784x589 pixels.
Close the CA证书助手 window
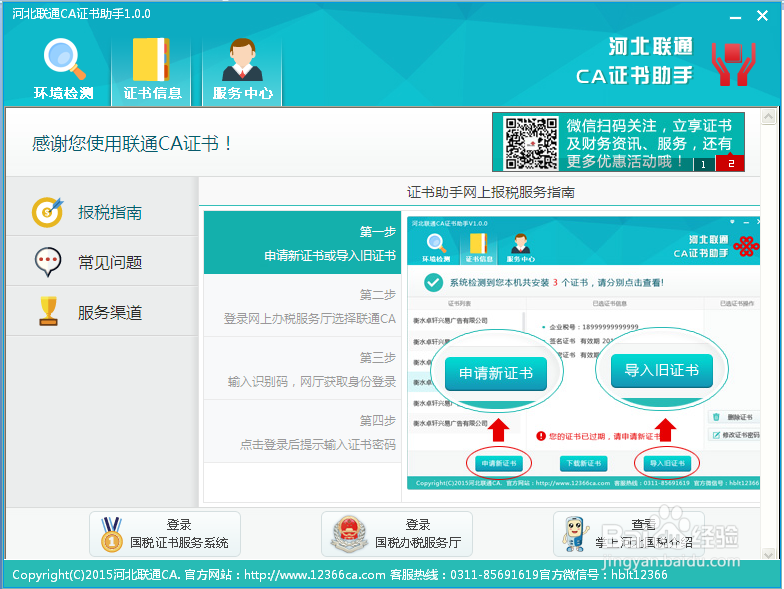point(762,16)
